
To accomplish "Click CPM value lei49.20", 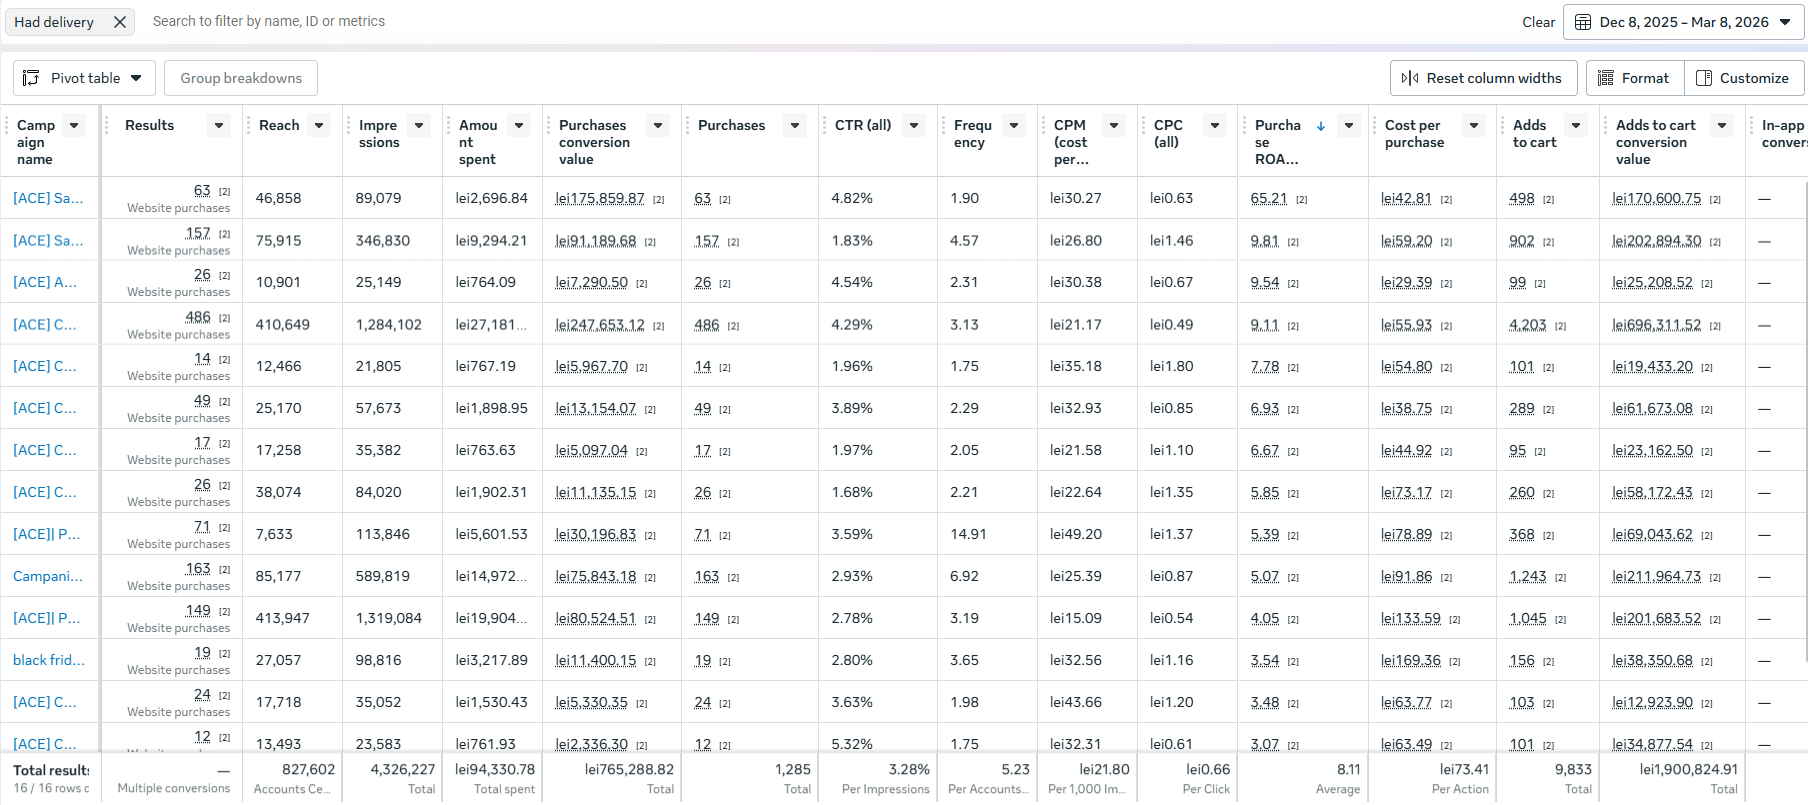I will click(1076, 534).
